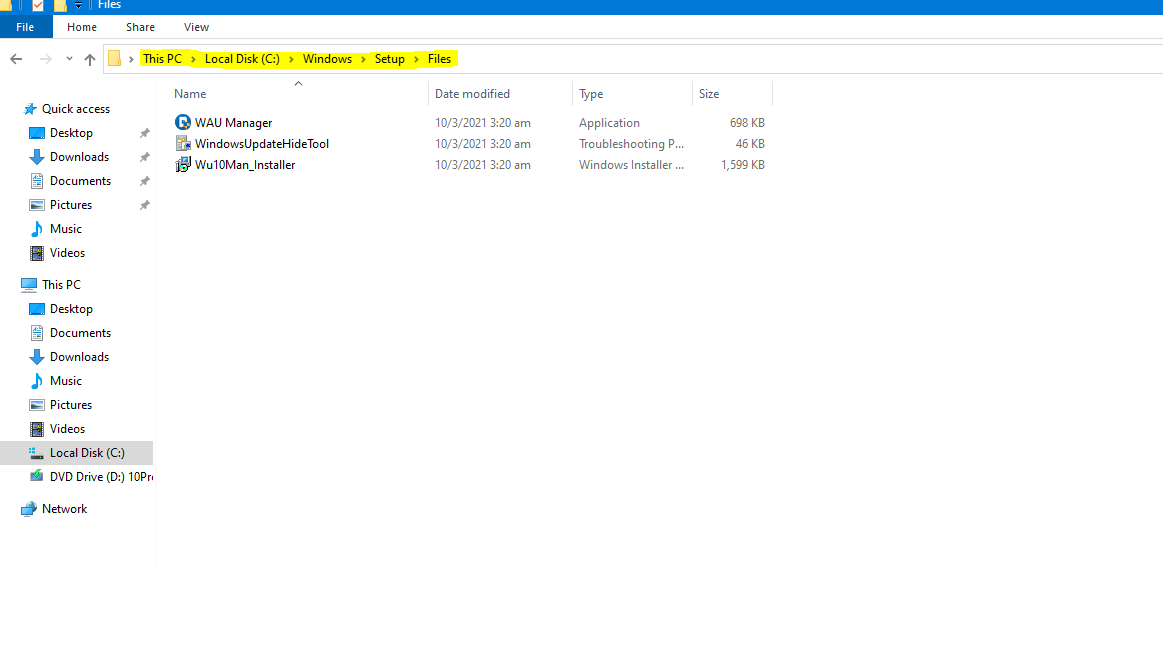Click the Quick access star icon
This screenshot has width=1163, height=648.
30,109
